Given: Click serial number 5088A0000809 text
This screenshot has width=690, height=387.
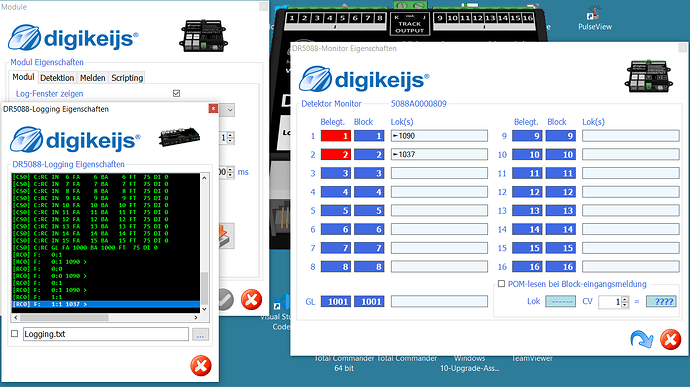Looking at the screenshot, I should coord(418,104).
